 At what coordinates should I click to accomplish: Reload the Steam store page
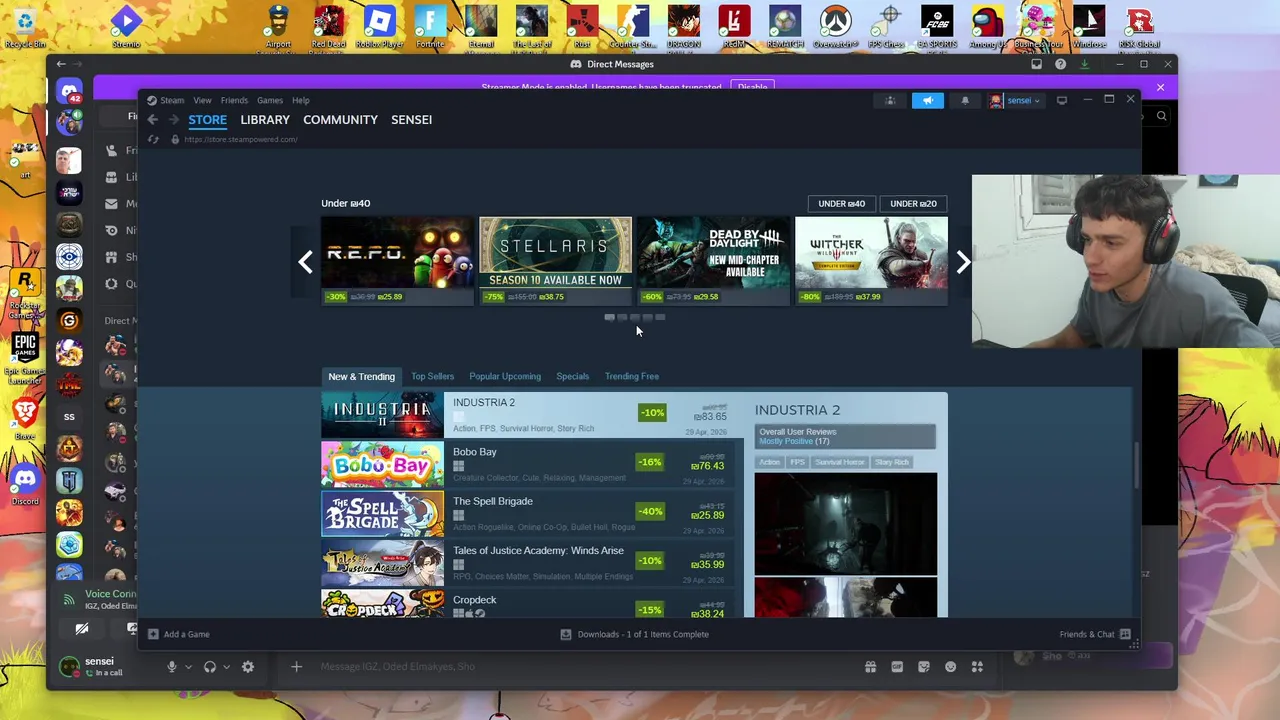(153, 139)
